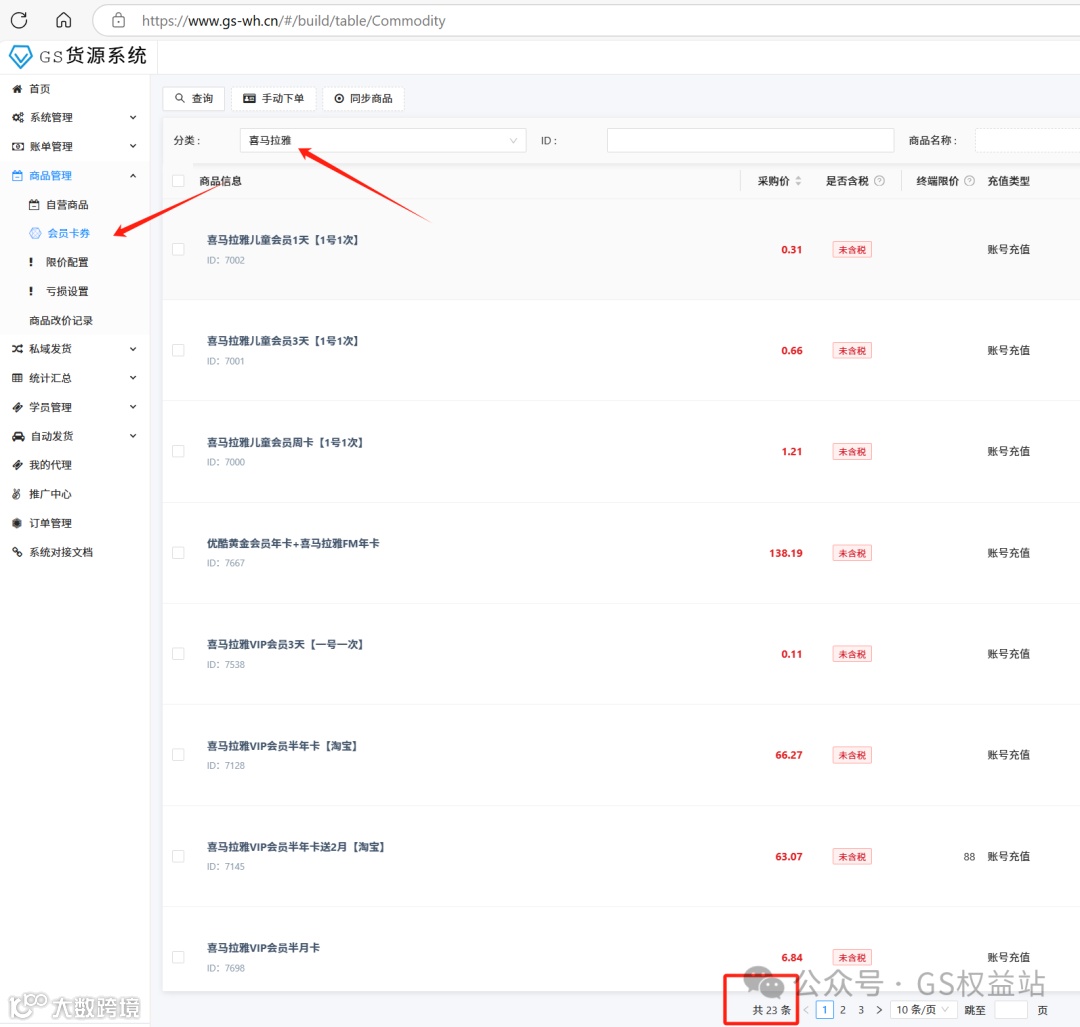Click the price value 138.19

786,553
